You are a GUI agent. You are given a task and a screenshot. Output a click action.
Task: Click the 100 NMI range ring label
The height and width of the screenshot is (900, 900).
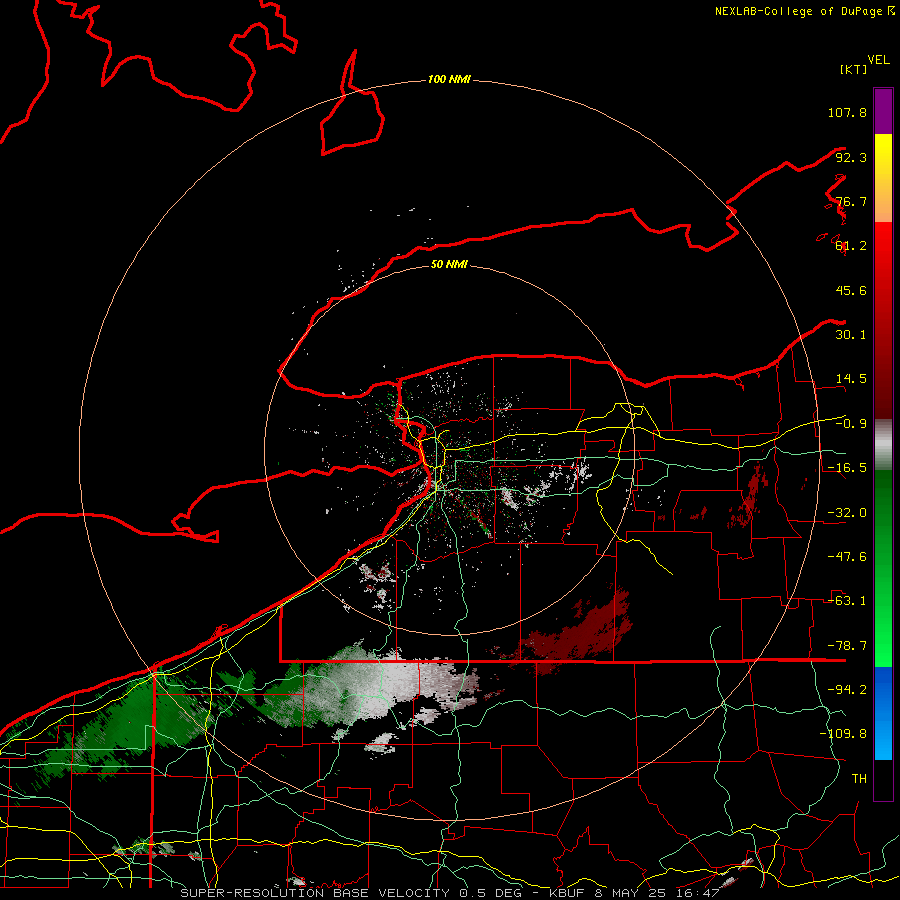pyautogui.click(x=449, y=79)
